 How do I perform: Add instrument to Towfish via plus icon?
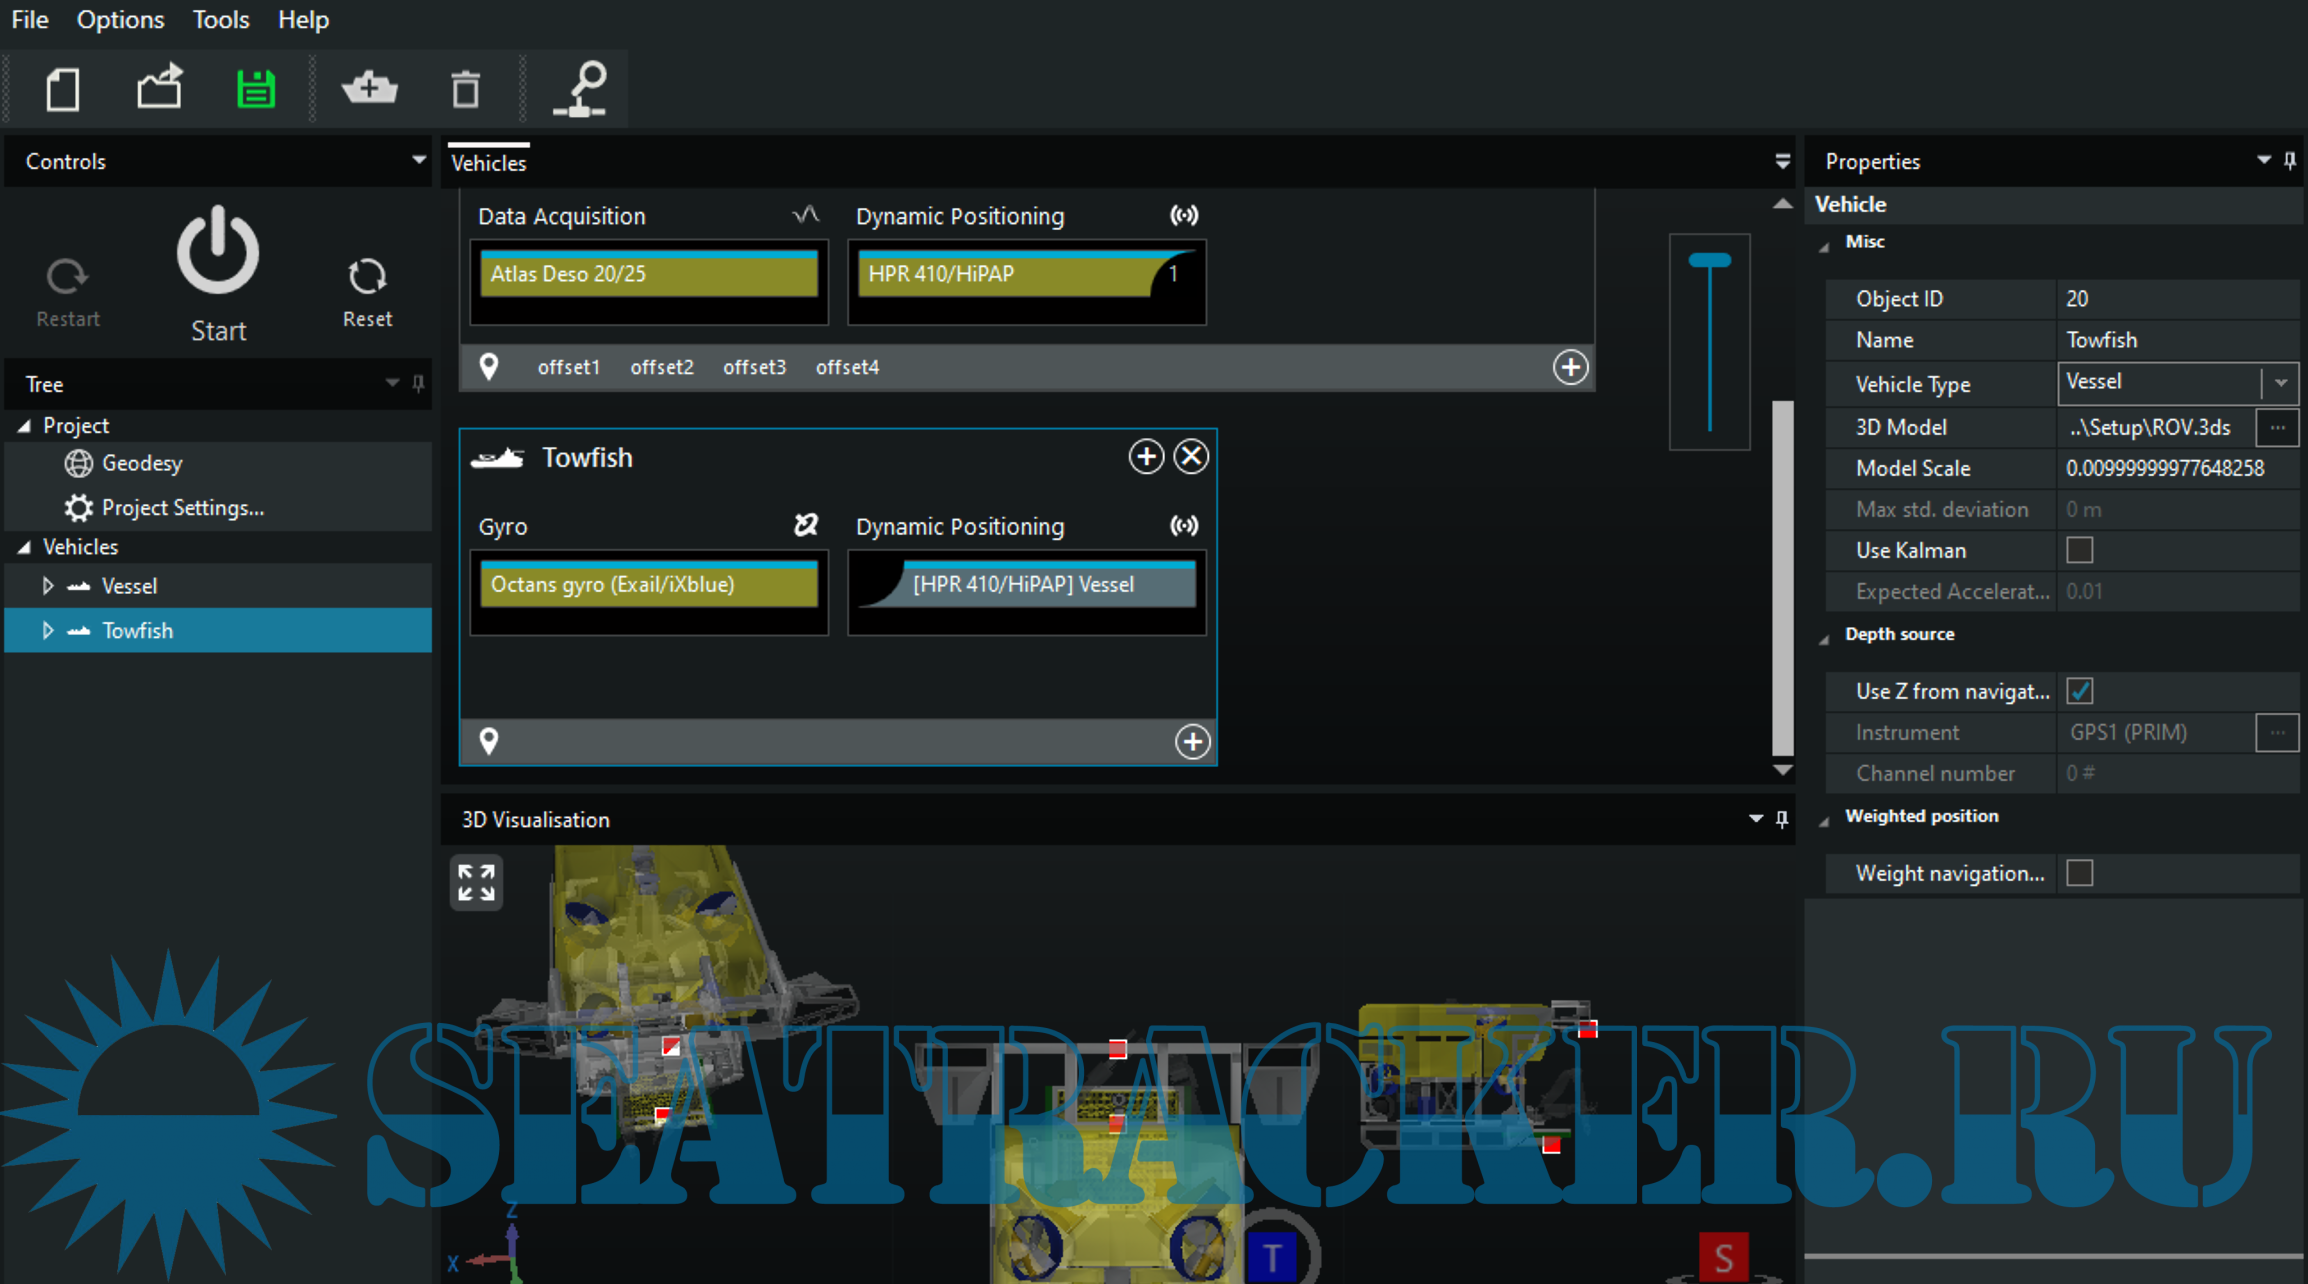click(x=1146, y=457)
